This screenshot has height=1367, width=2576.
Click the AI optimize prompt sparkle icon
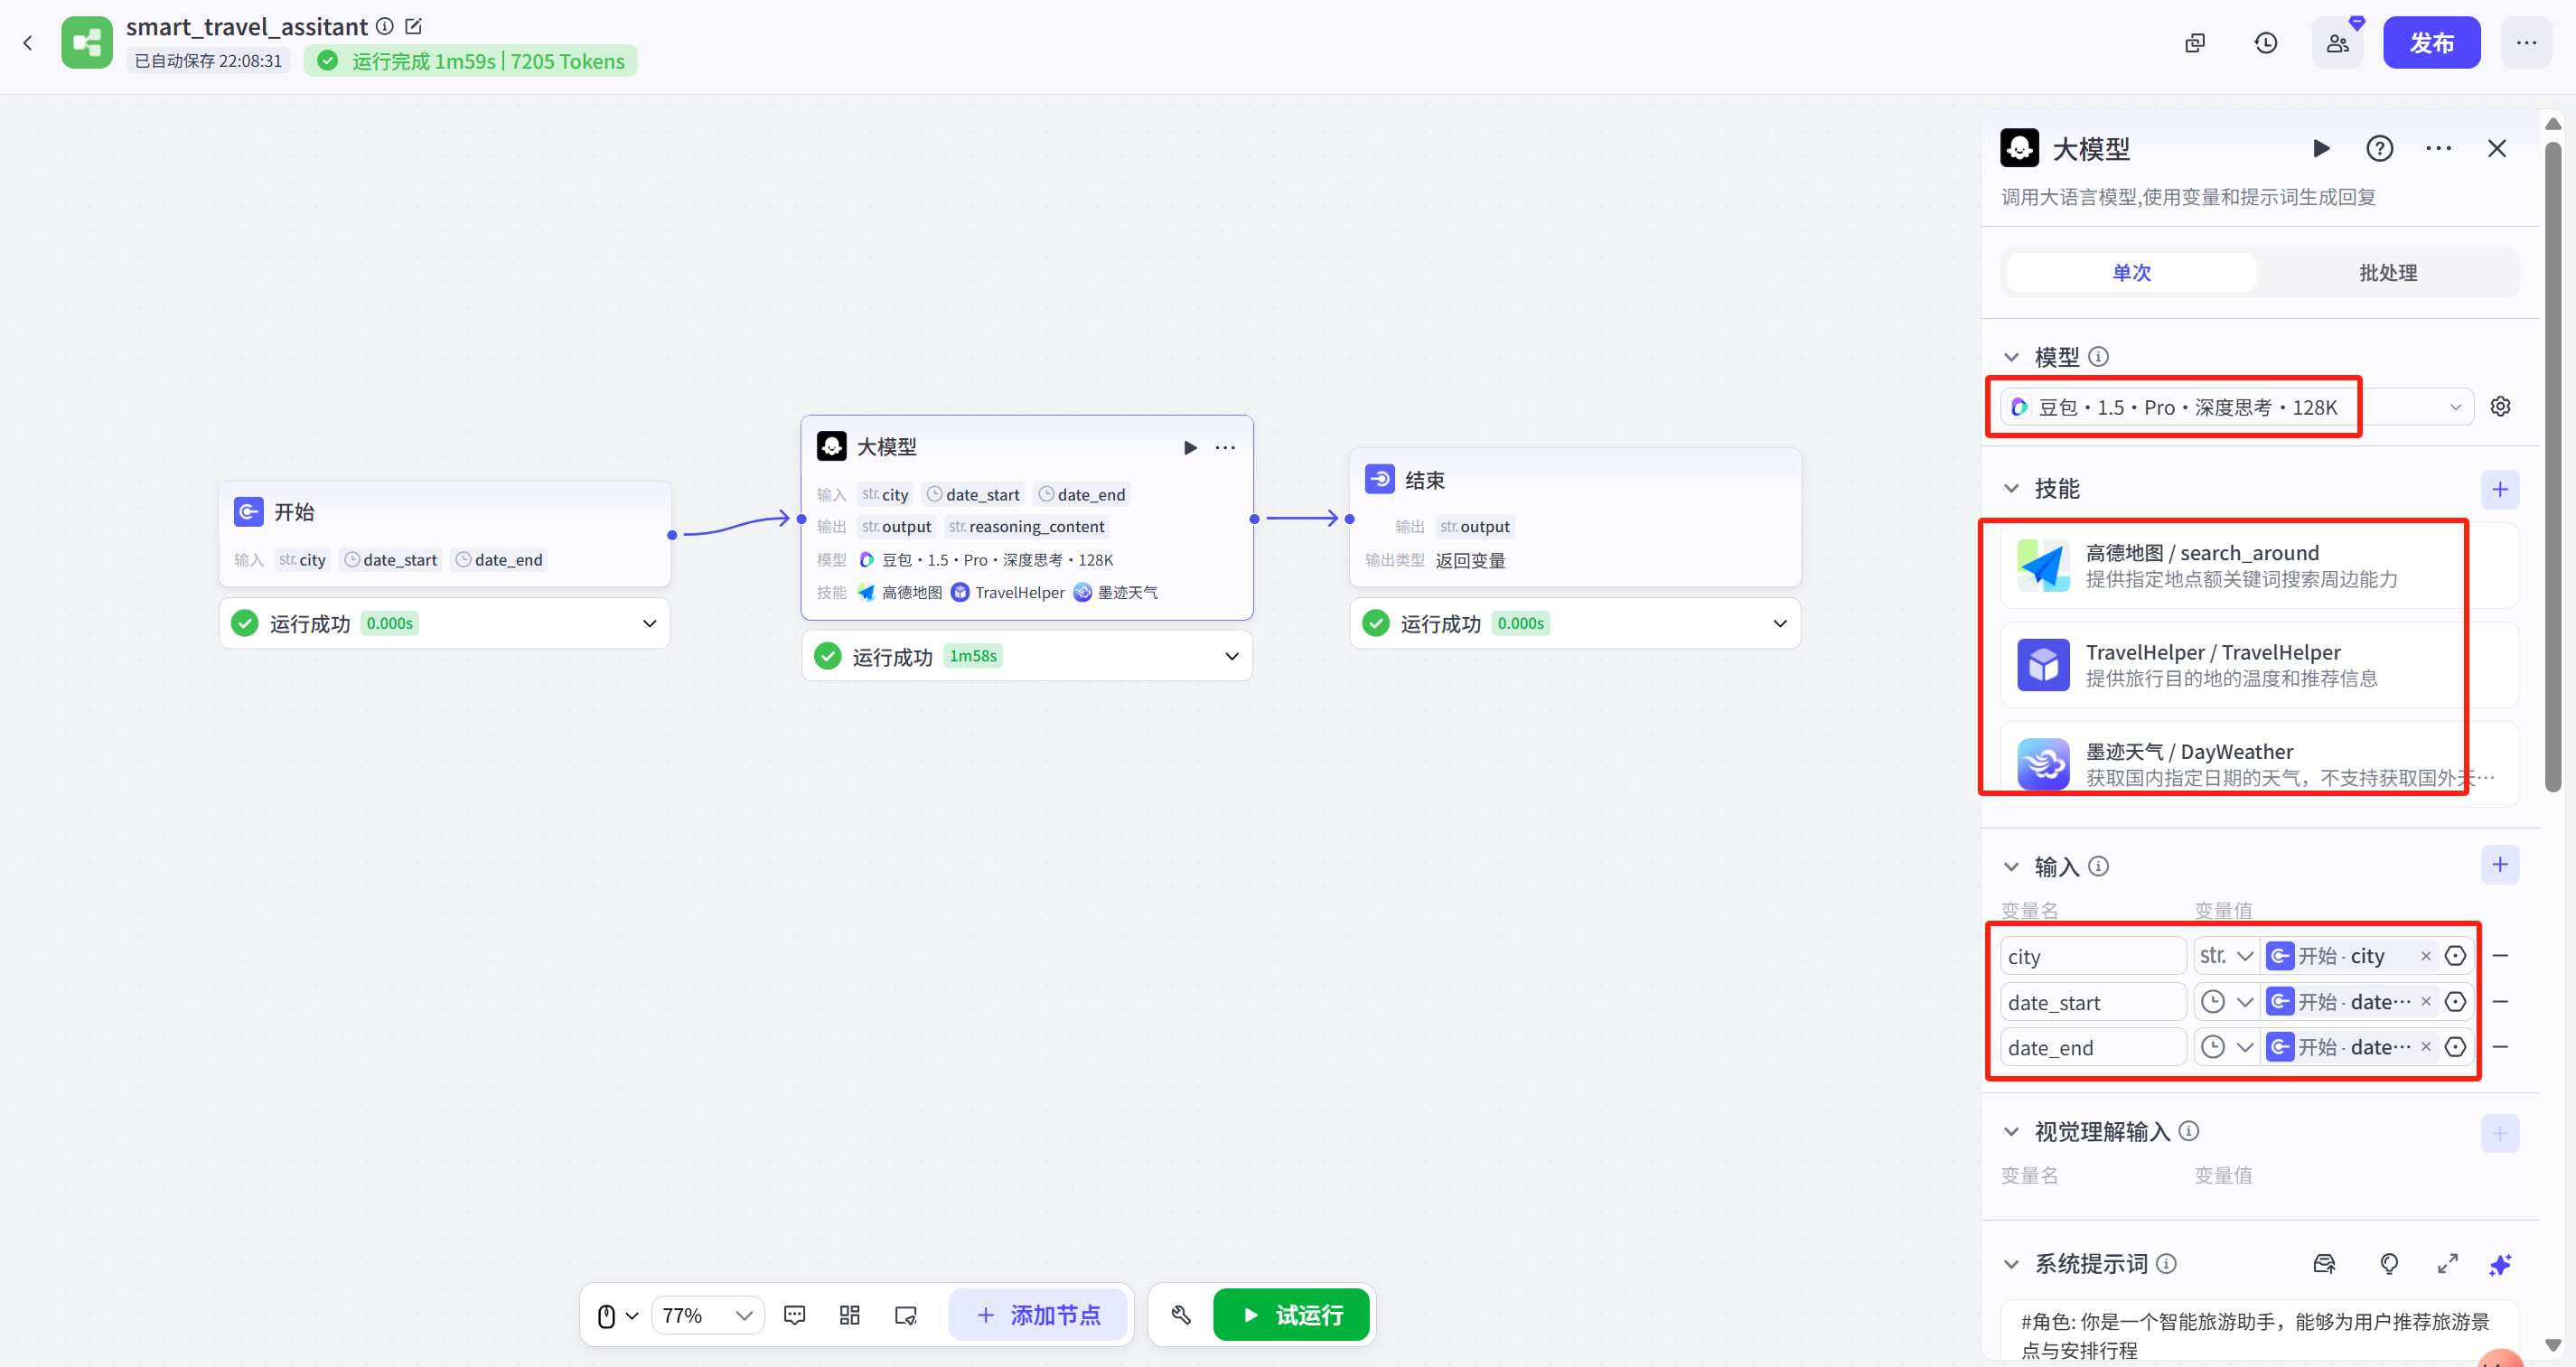[2500, 1264]
